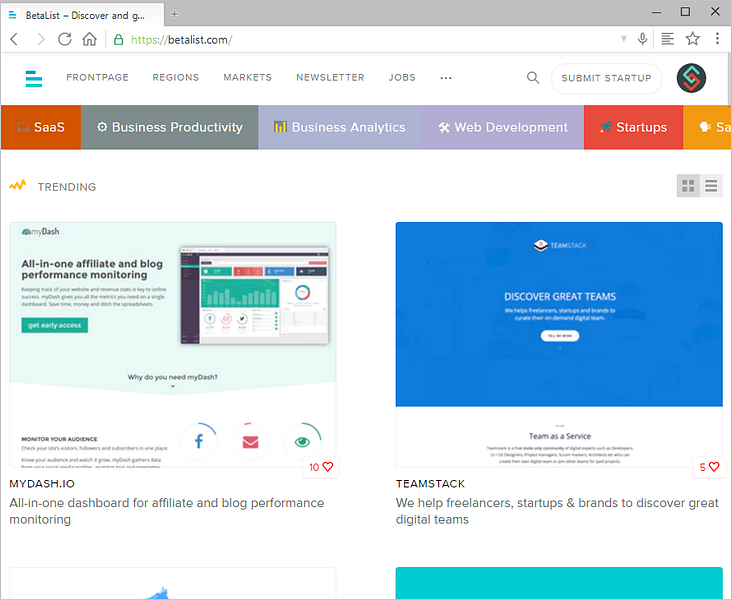Switch to list view layout
Screen dimensions: 732x600
711,186
